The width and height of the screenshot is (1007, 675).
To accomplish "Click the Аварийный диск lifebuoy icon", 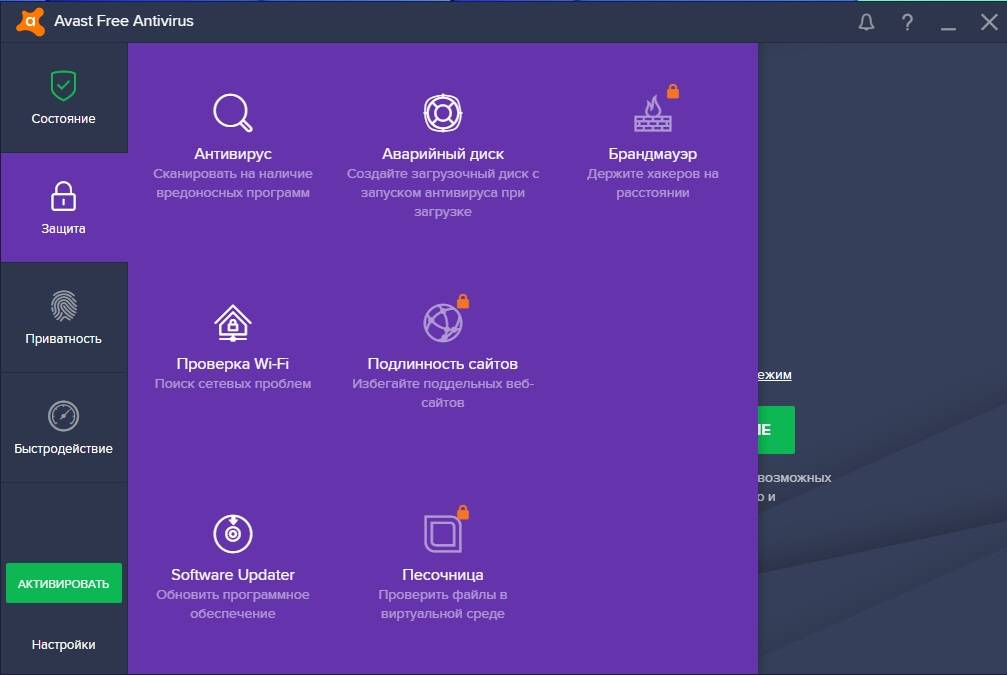I will point(442,113).
